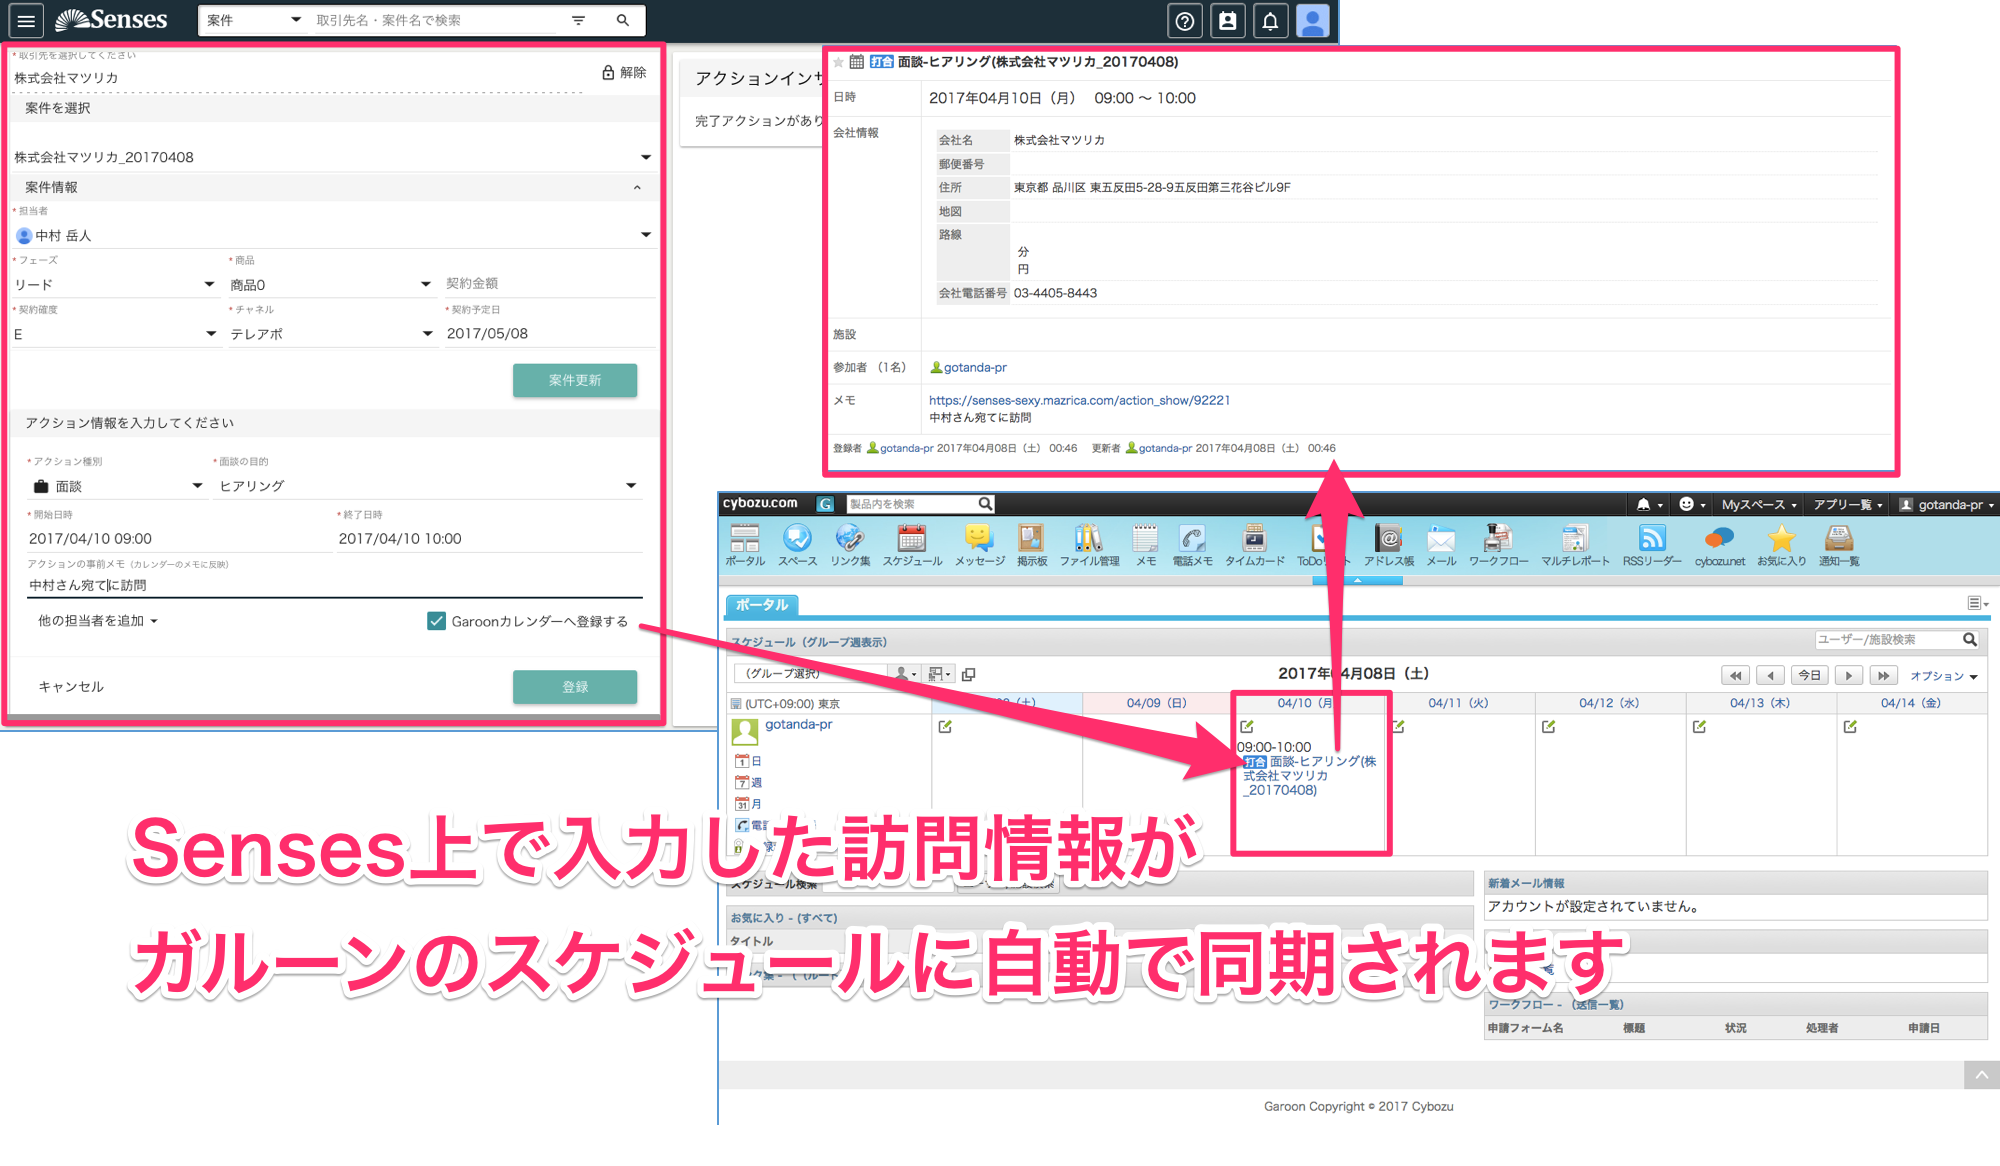Open the gotanda-pr user menu in Garoon header
Viewport: 2000px width, 1166px height.
tap(1946, 504)
